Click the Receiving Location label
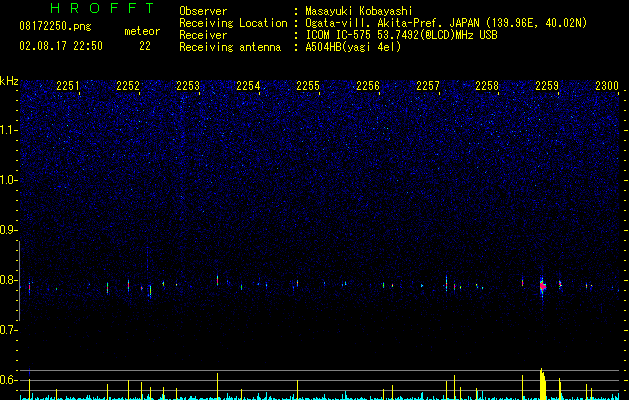 click(x=233, y=23)
